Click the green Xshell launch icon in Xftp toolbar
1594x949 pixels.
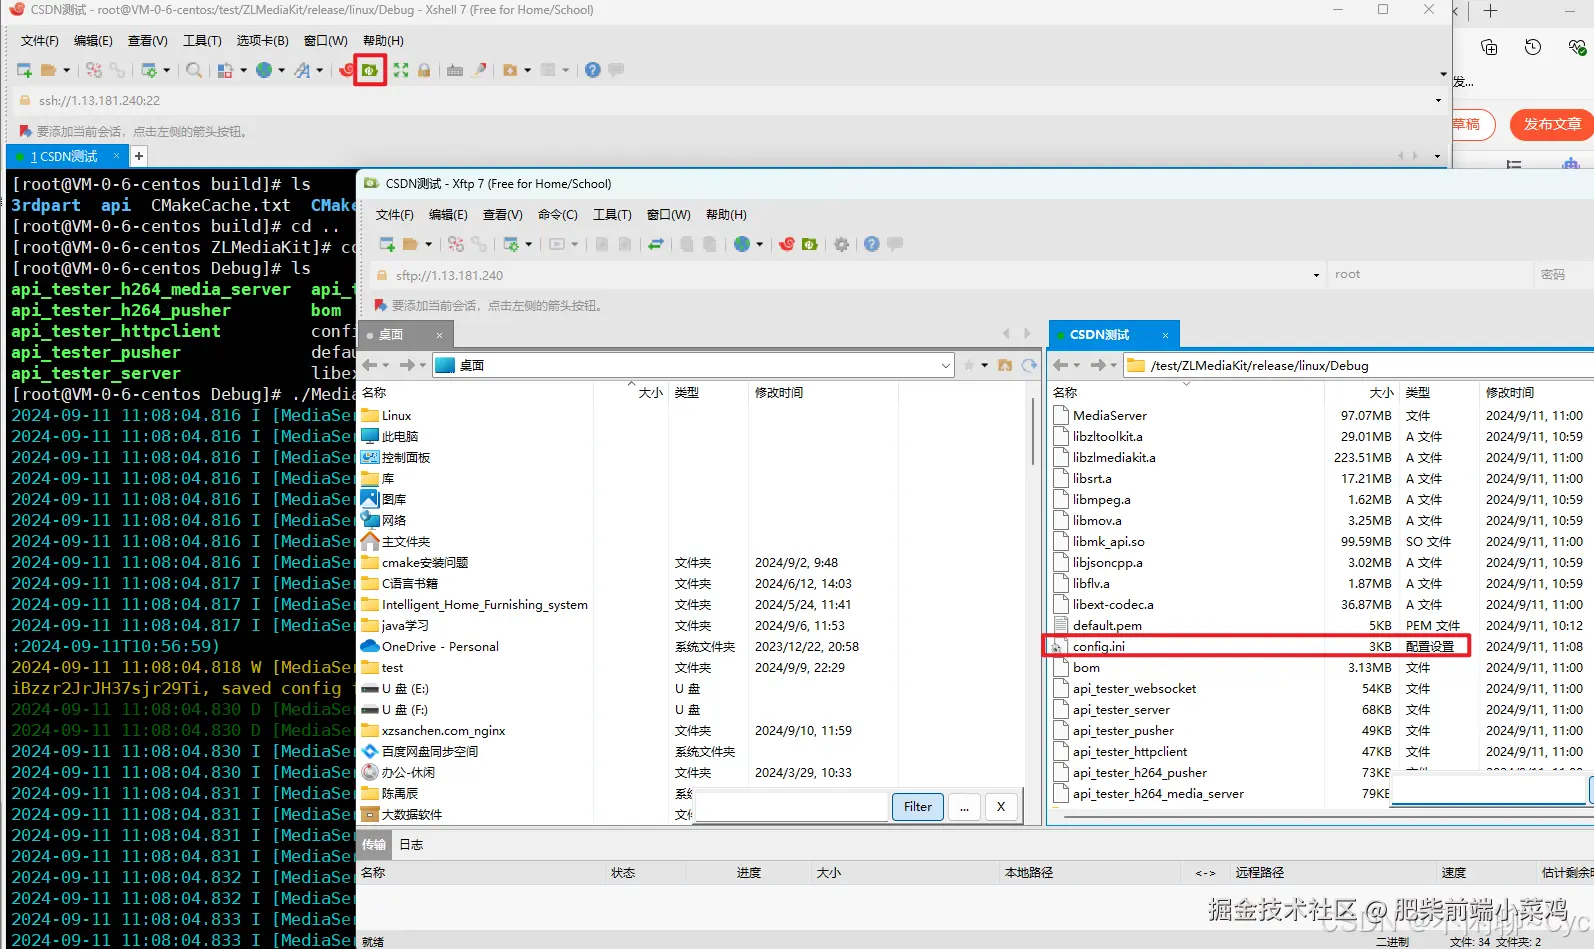810,244
